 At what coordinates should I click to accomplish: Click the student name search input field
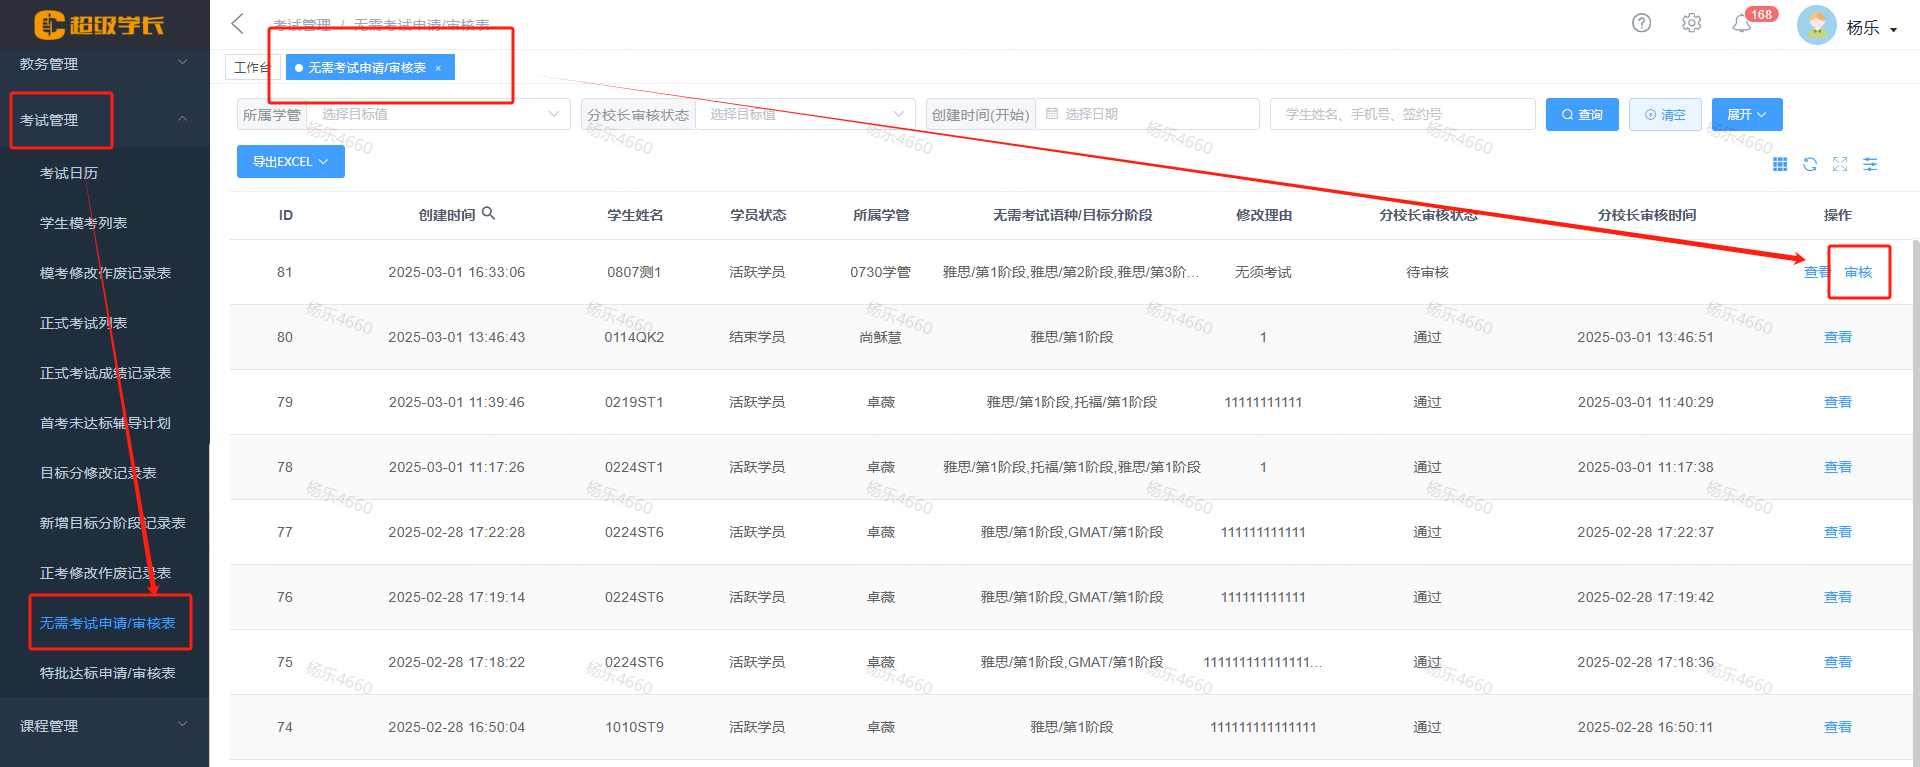pyautogui.click(x=1402, y=114)
